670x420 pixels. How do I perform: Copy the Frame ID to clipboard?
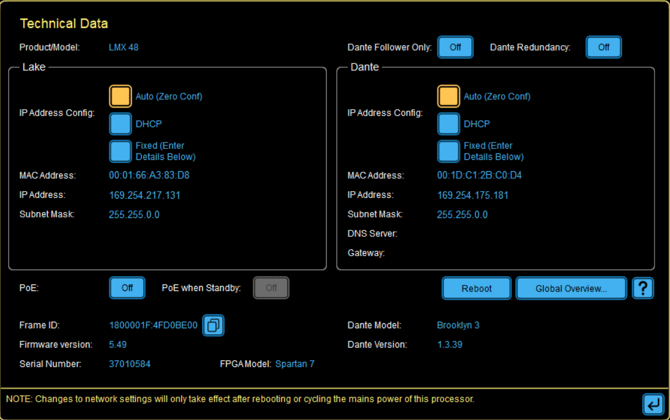click(214, 325)
